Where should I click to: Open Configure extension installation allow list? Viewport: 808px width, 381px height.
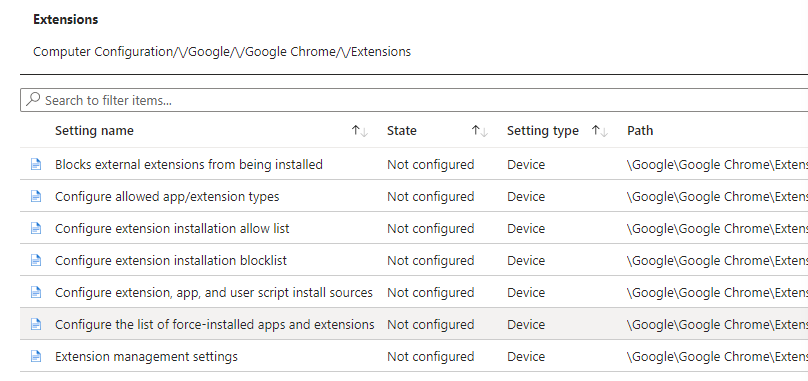tap(172, 228)
